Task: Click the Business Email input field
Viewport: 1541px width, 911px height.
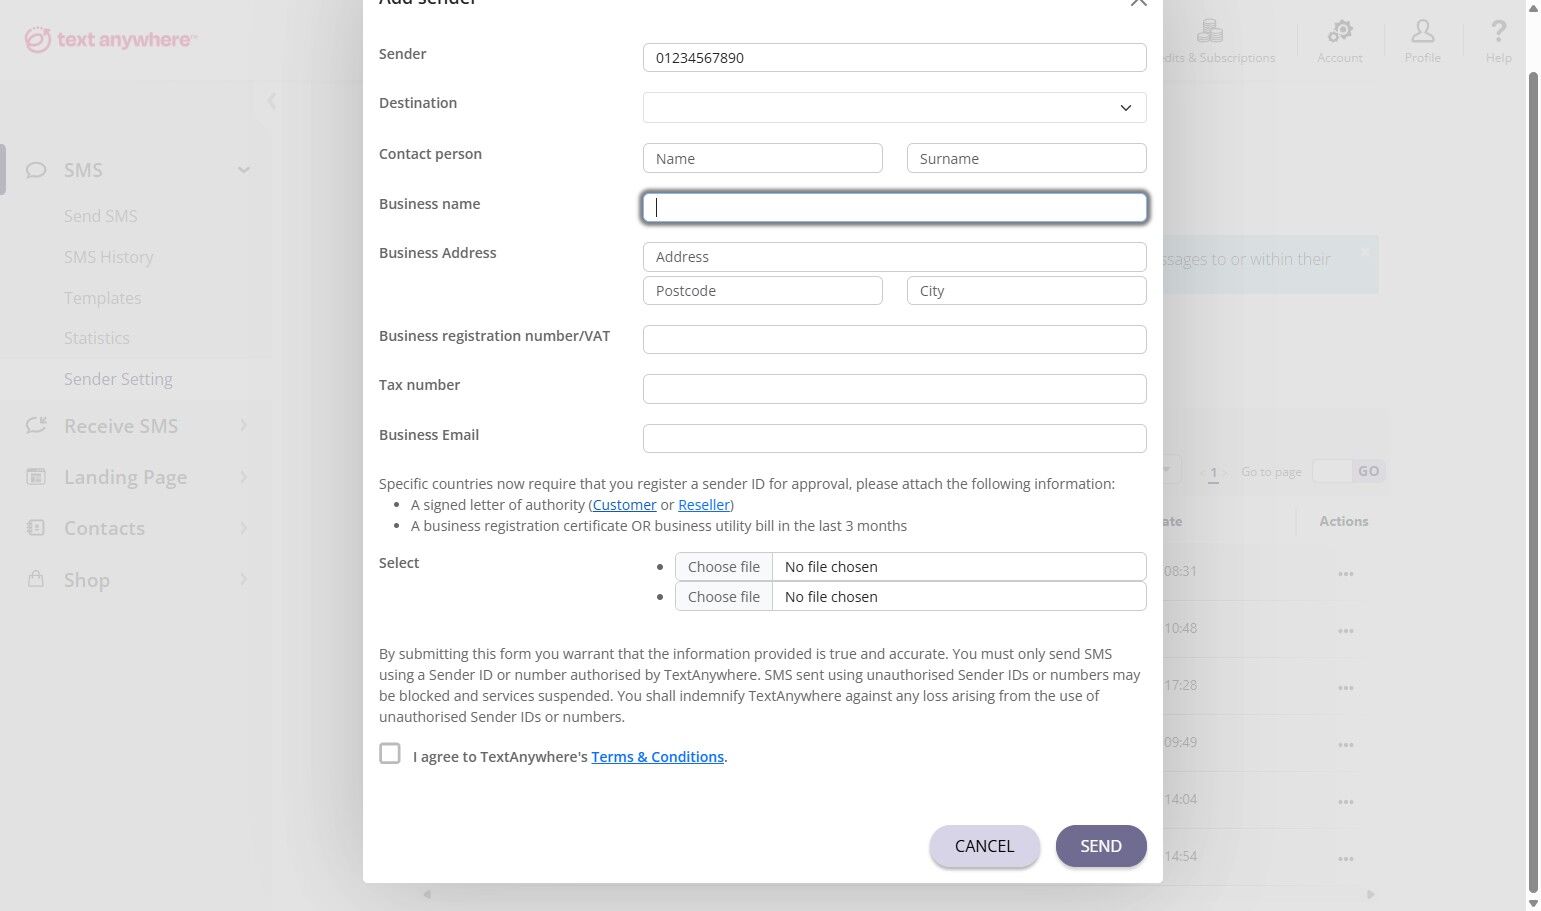Action: point(894,439)
